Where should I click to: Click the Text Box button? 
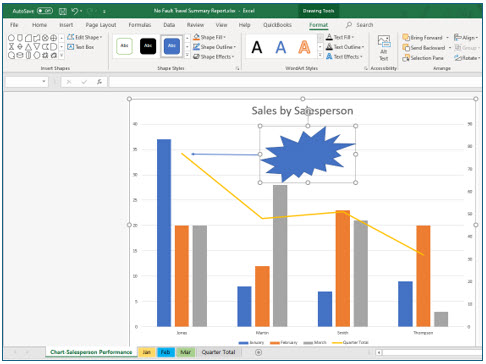coord(81,47)
